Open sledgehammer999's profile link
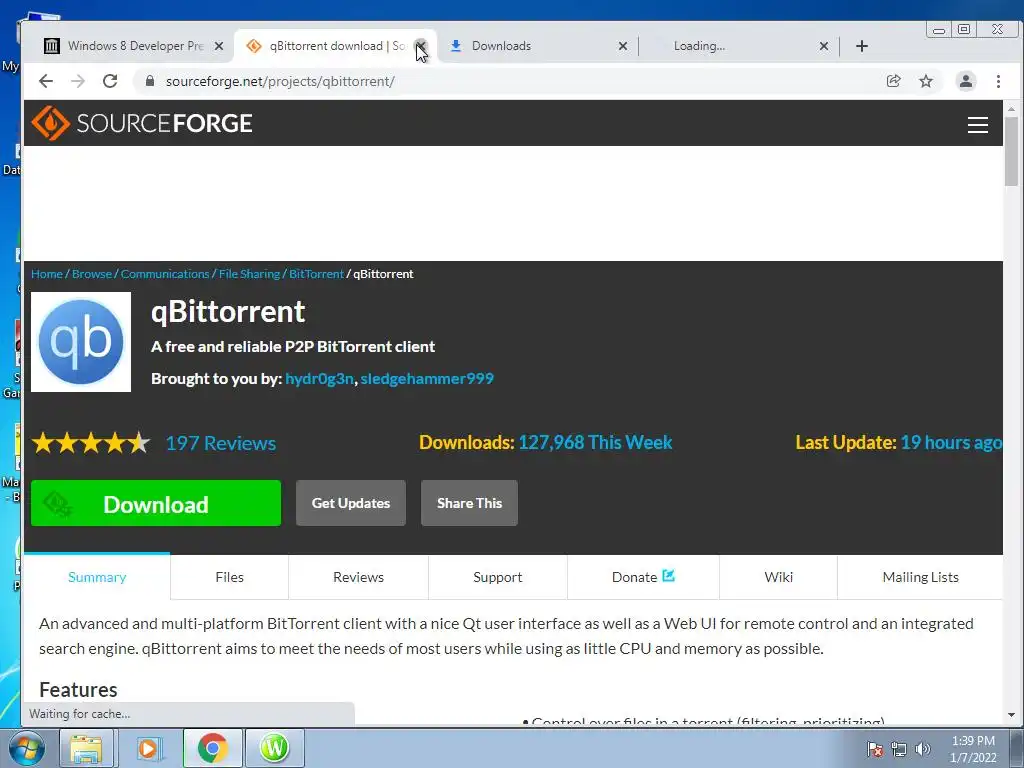The height and width of the screenshot is (768, 1024). pyautogui.click(x=427, y=379)
